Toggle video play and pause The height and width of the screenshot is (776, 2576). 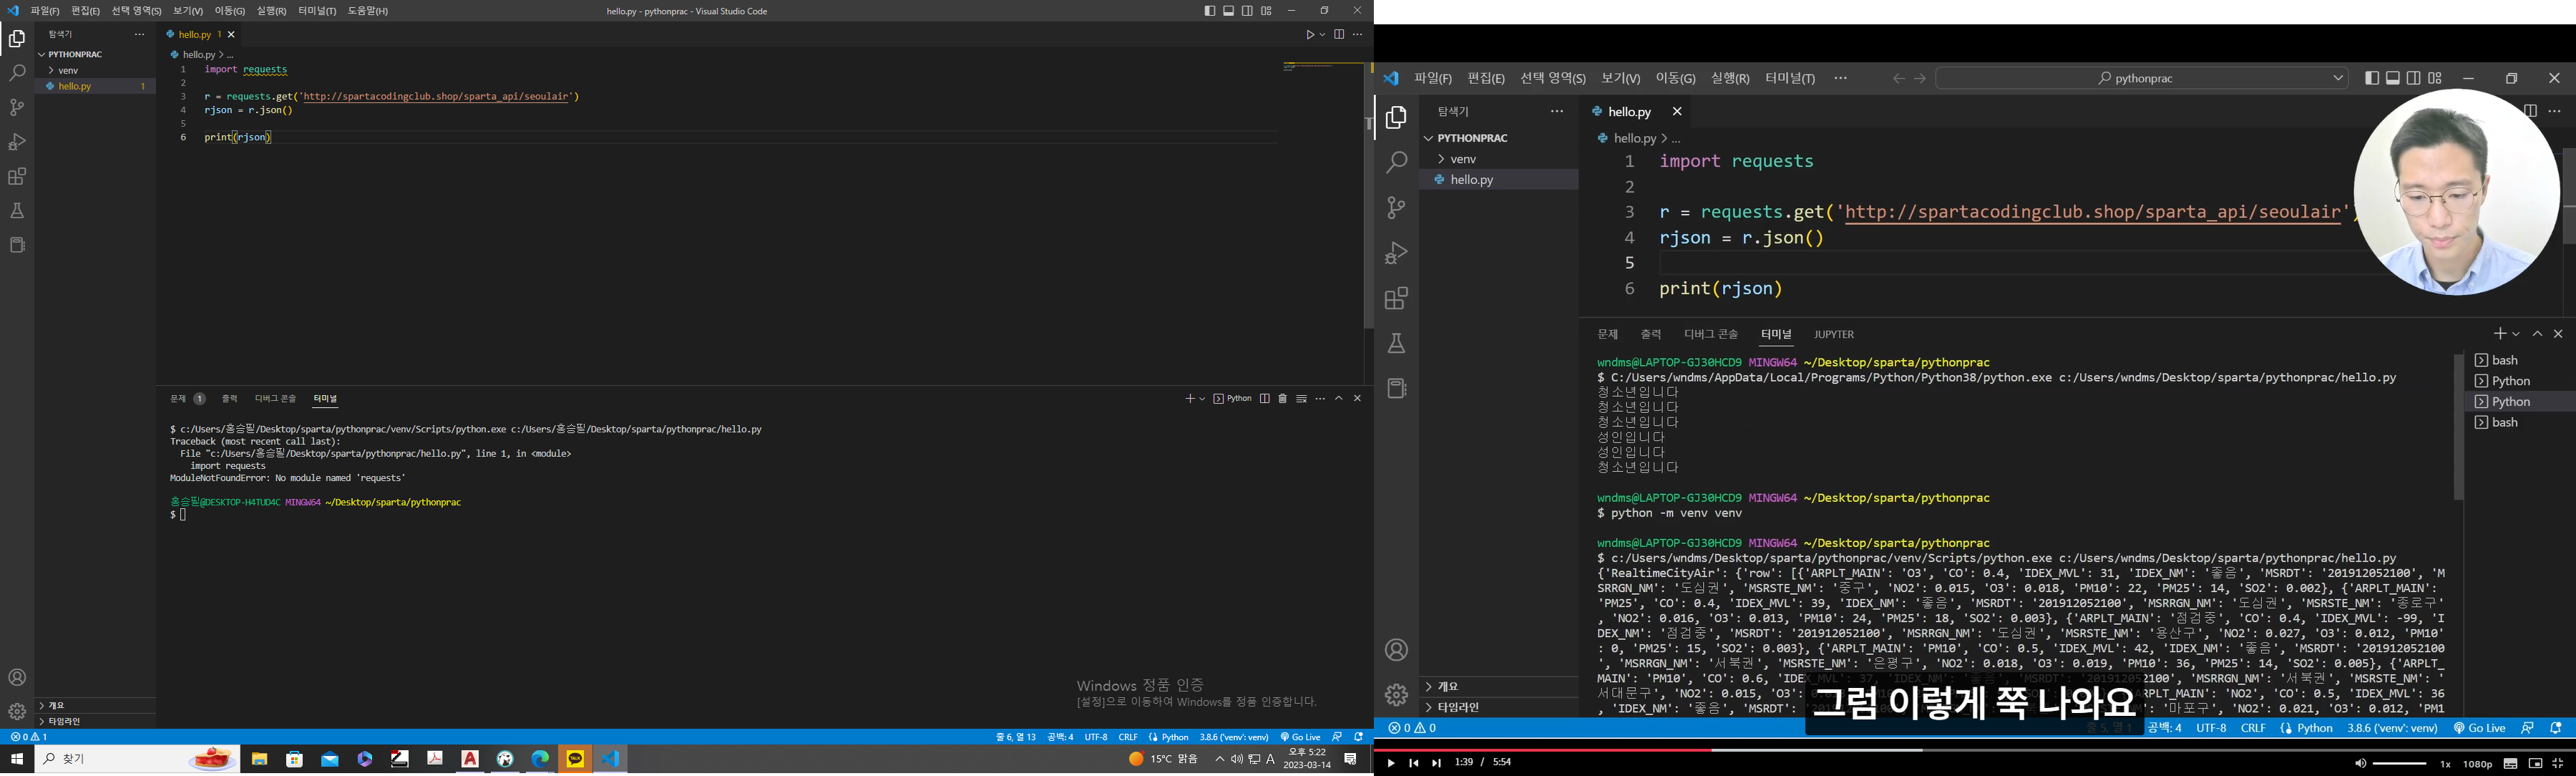[x=1390, y=763]
